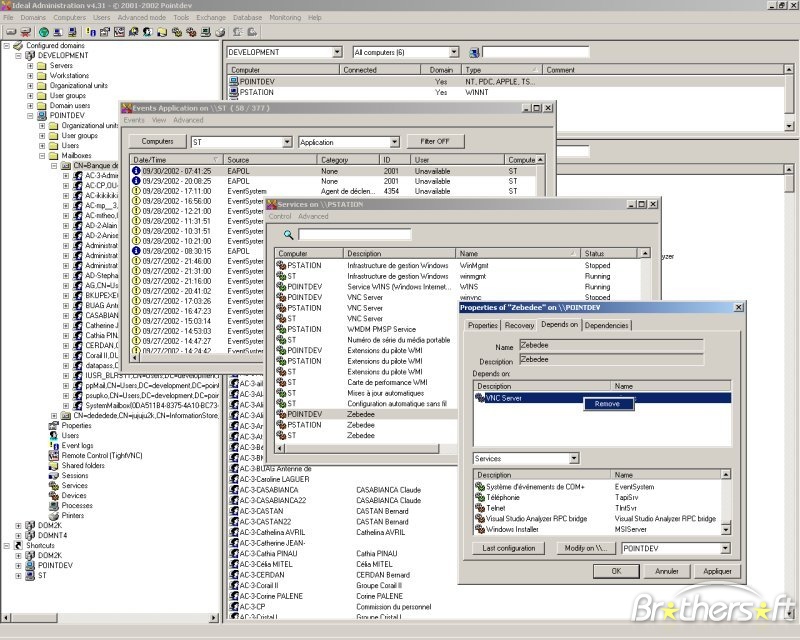800x640 pixels.
Task: Expand the Servers folder in tree
Action: 30,65
